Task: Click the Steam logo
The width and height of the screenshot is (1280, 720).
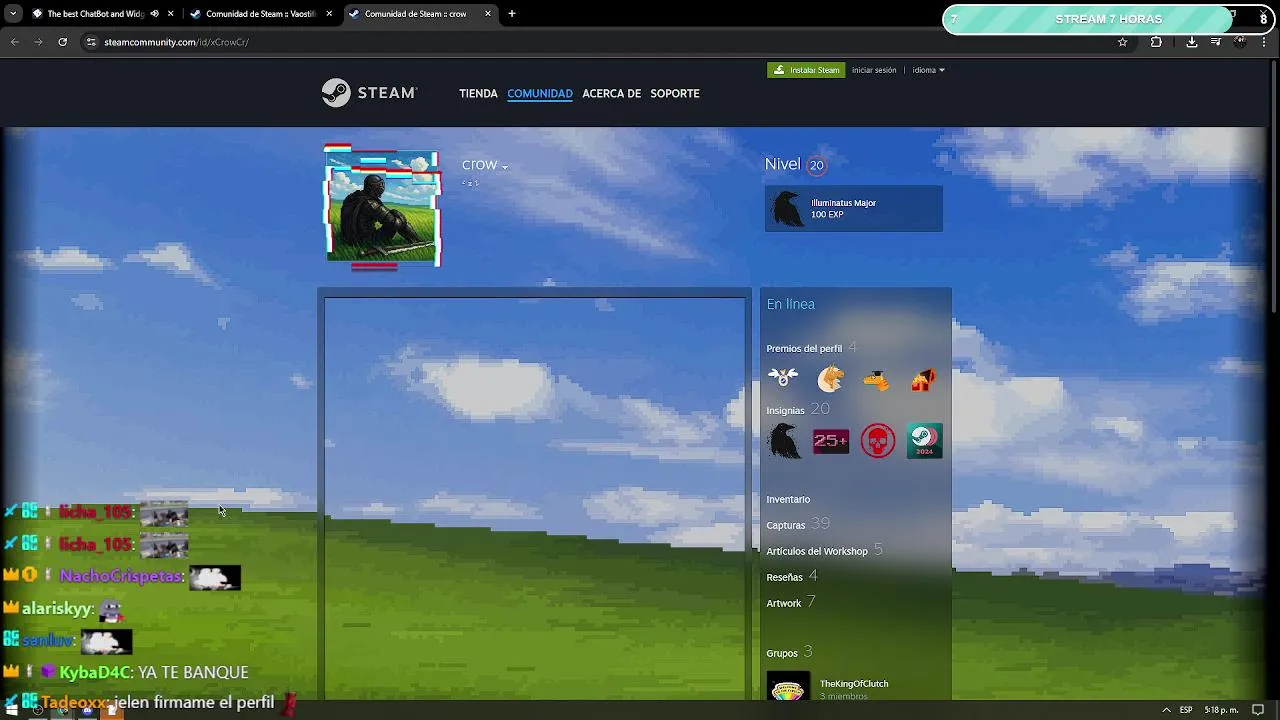Action: [x=369, y=93]
